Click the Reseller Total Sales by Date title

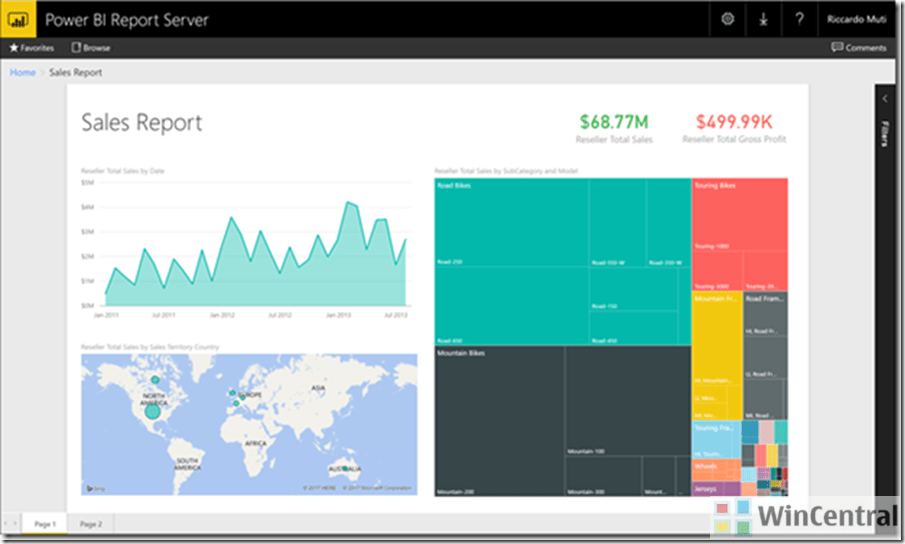coord(122,171)
